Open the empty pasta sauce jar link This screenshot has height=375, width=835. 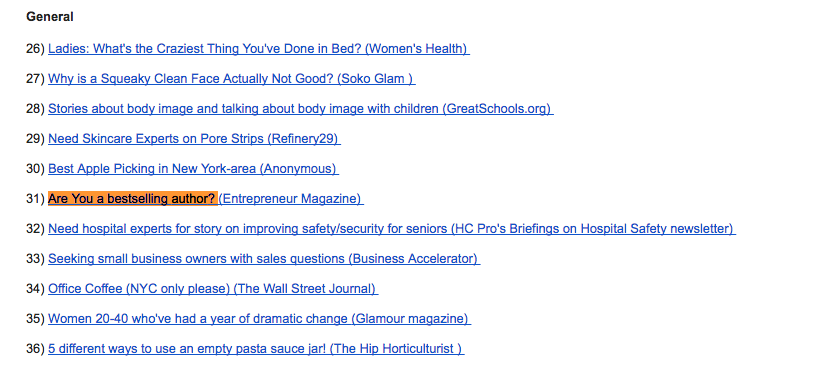click(x=256, y=349)
